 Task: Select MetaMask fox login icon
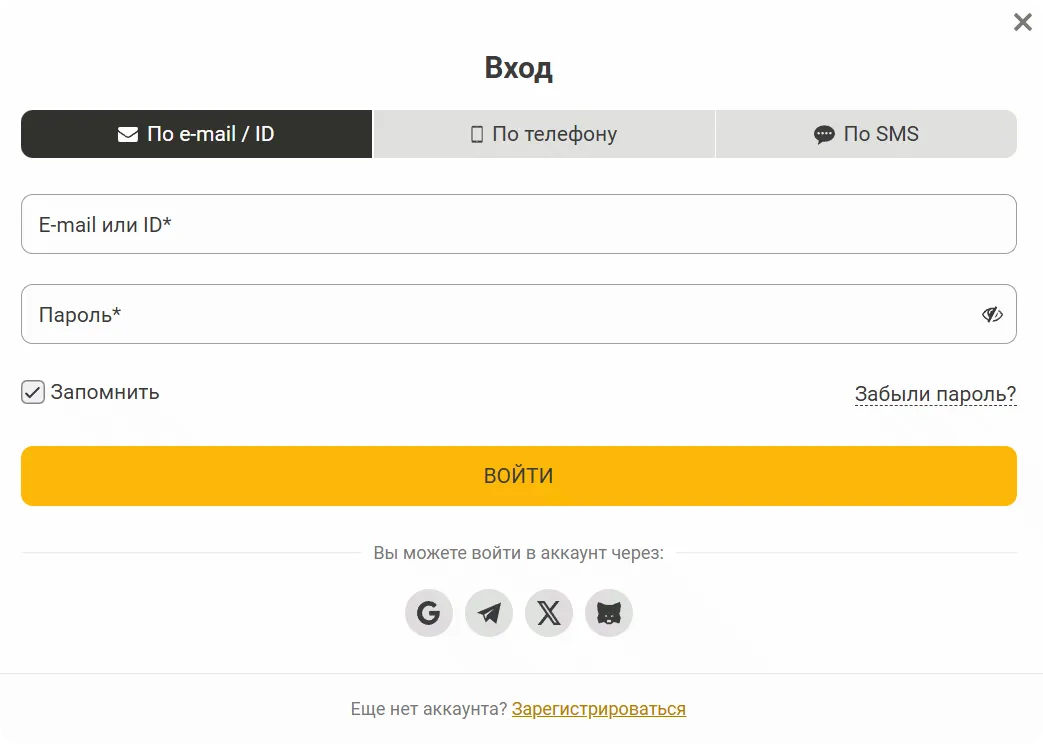pyautogui.click(x=609, y=613)
